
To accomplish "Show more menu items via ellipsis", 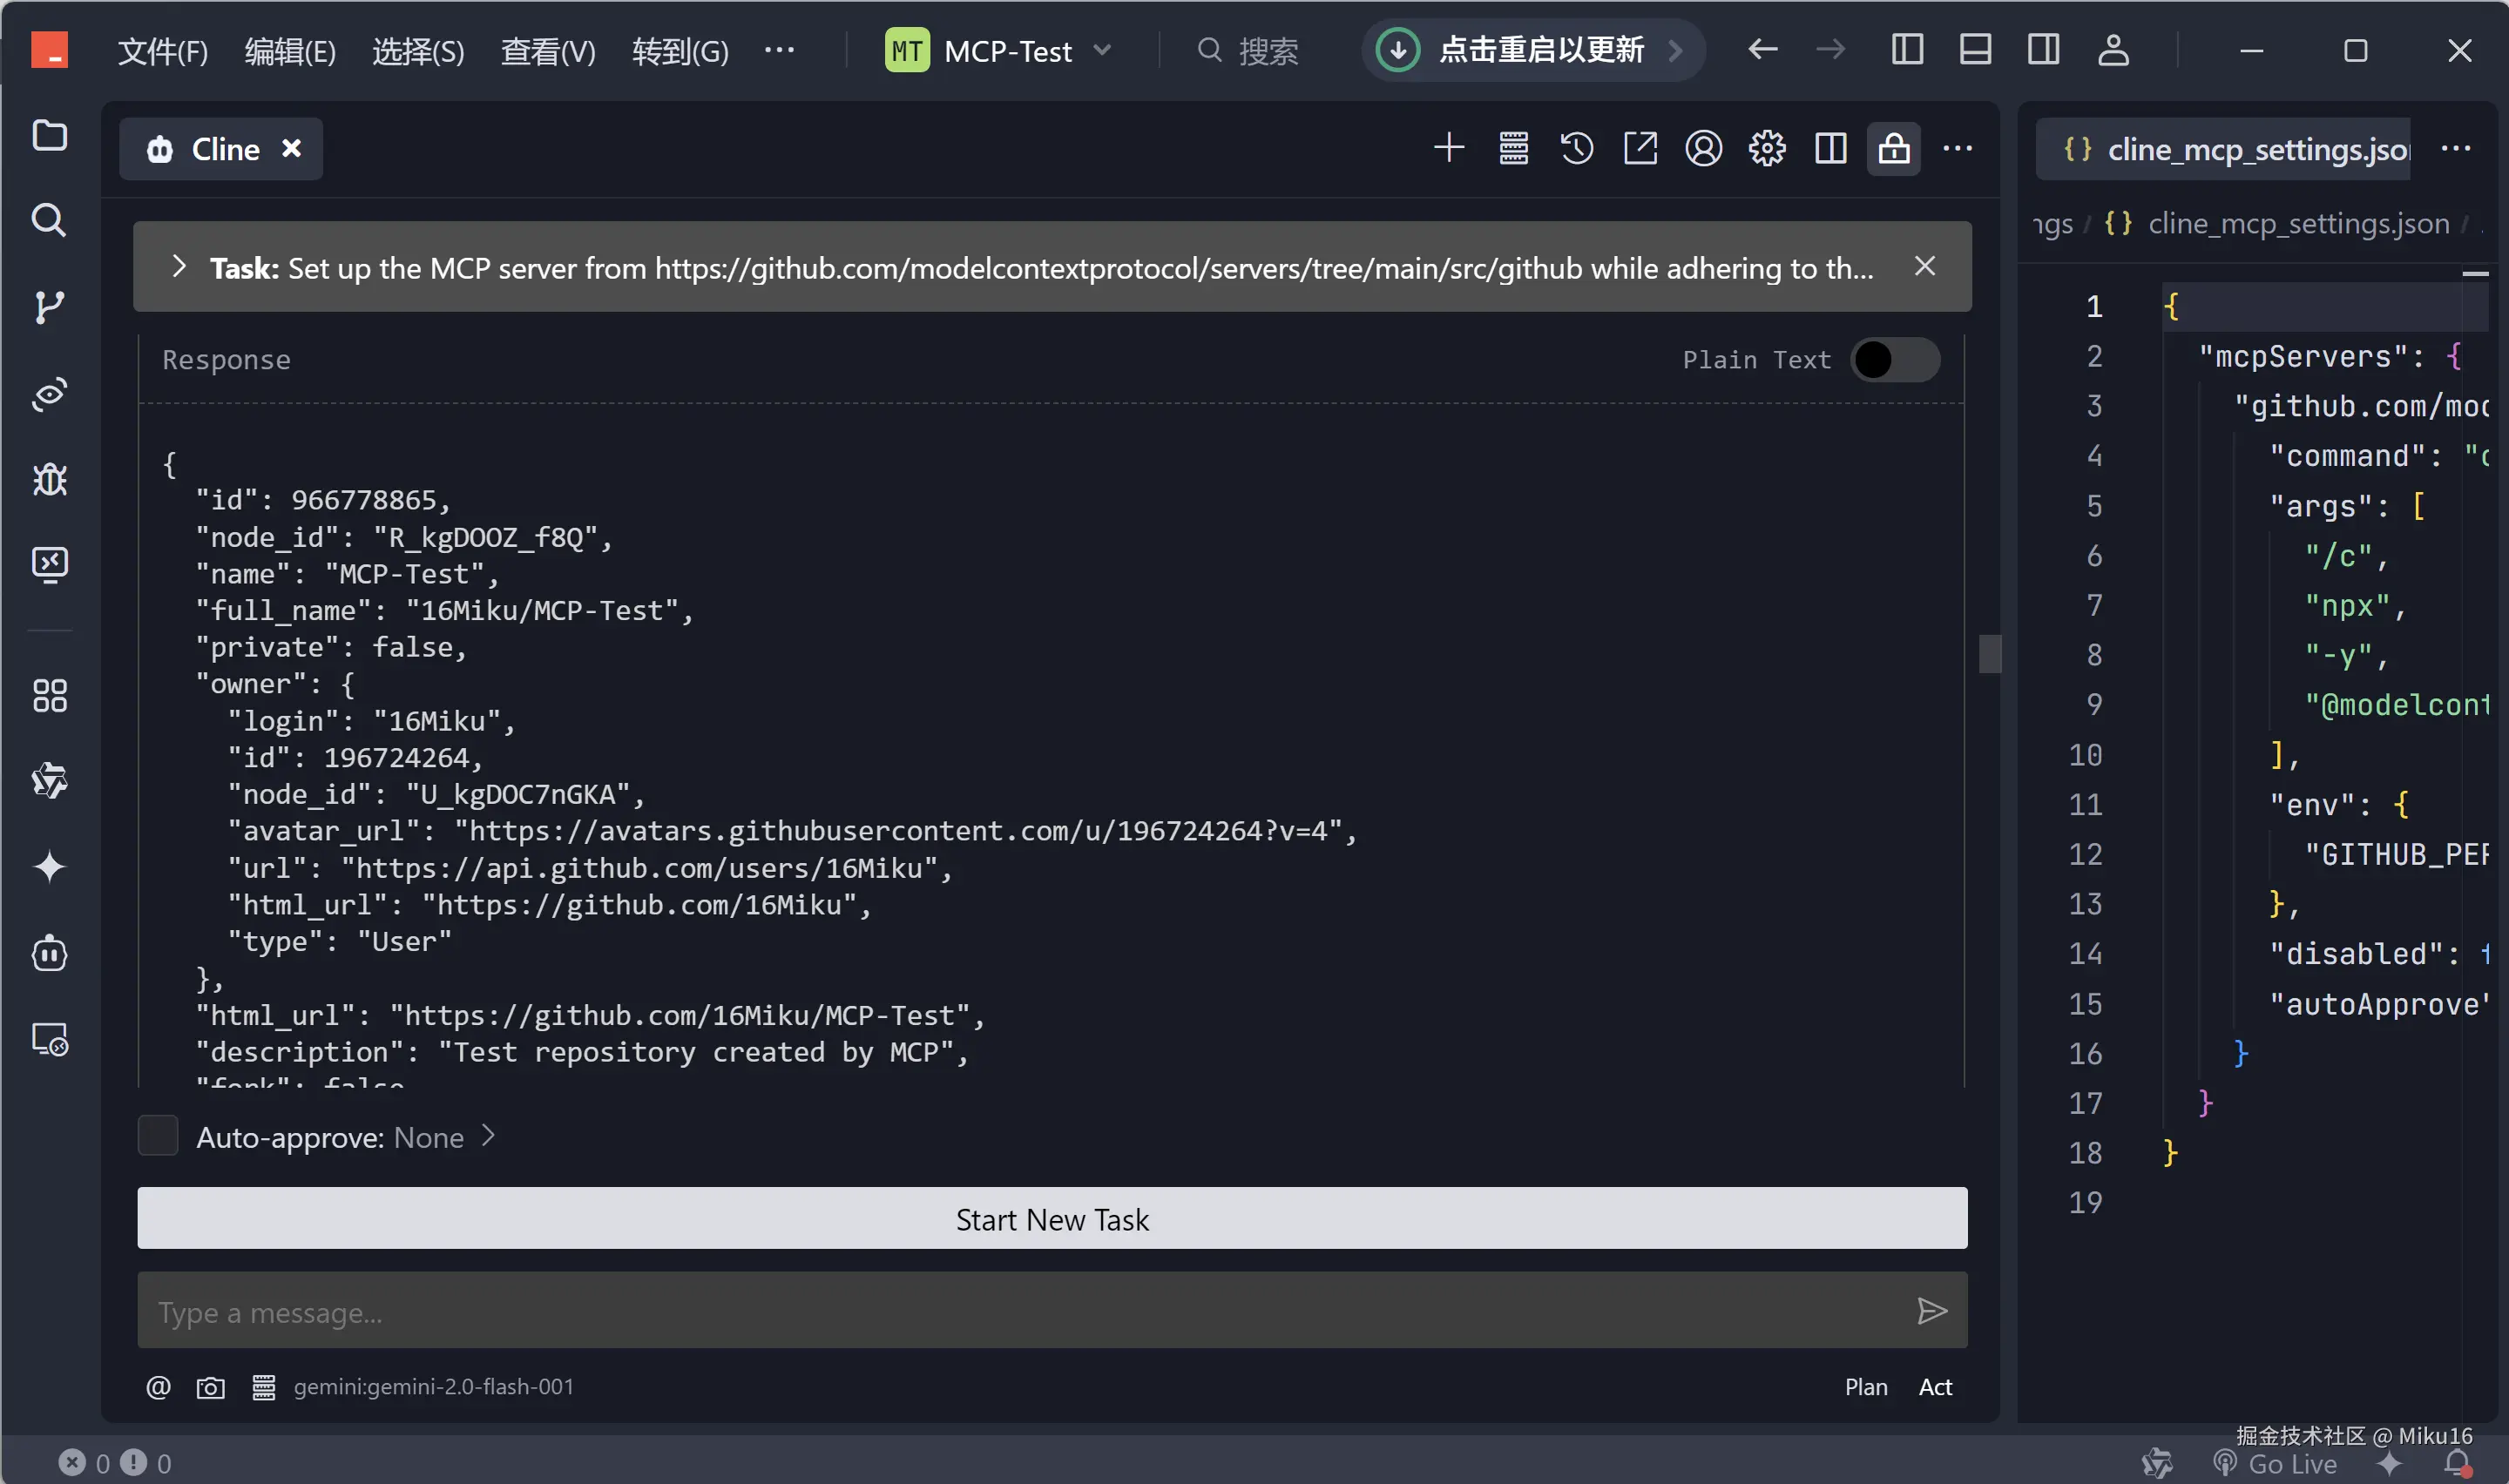I will point(779,50).
